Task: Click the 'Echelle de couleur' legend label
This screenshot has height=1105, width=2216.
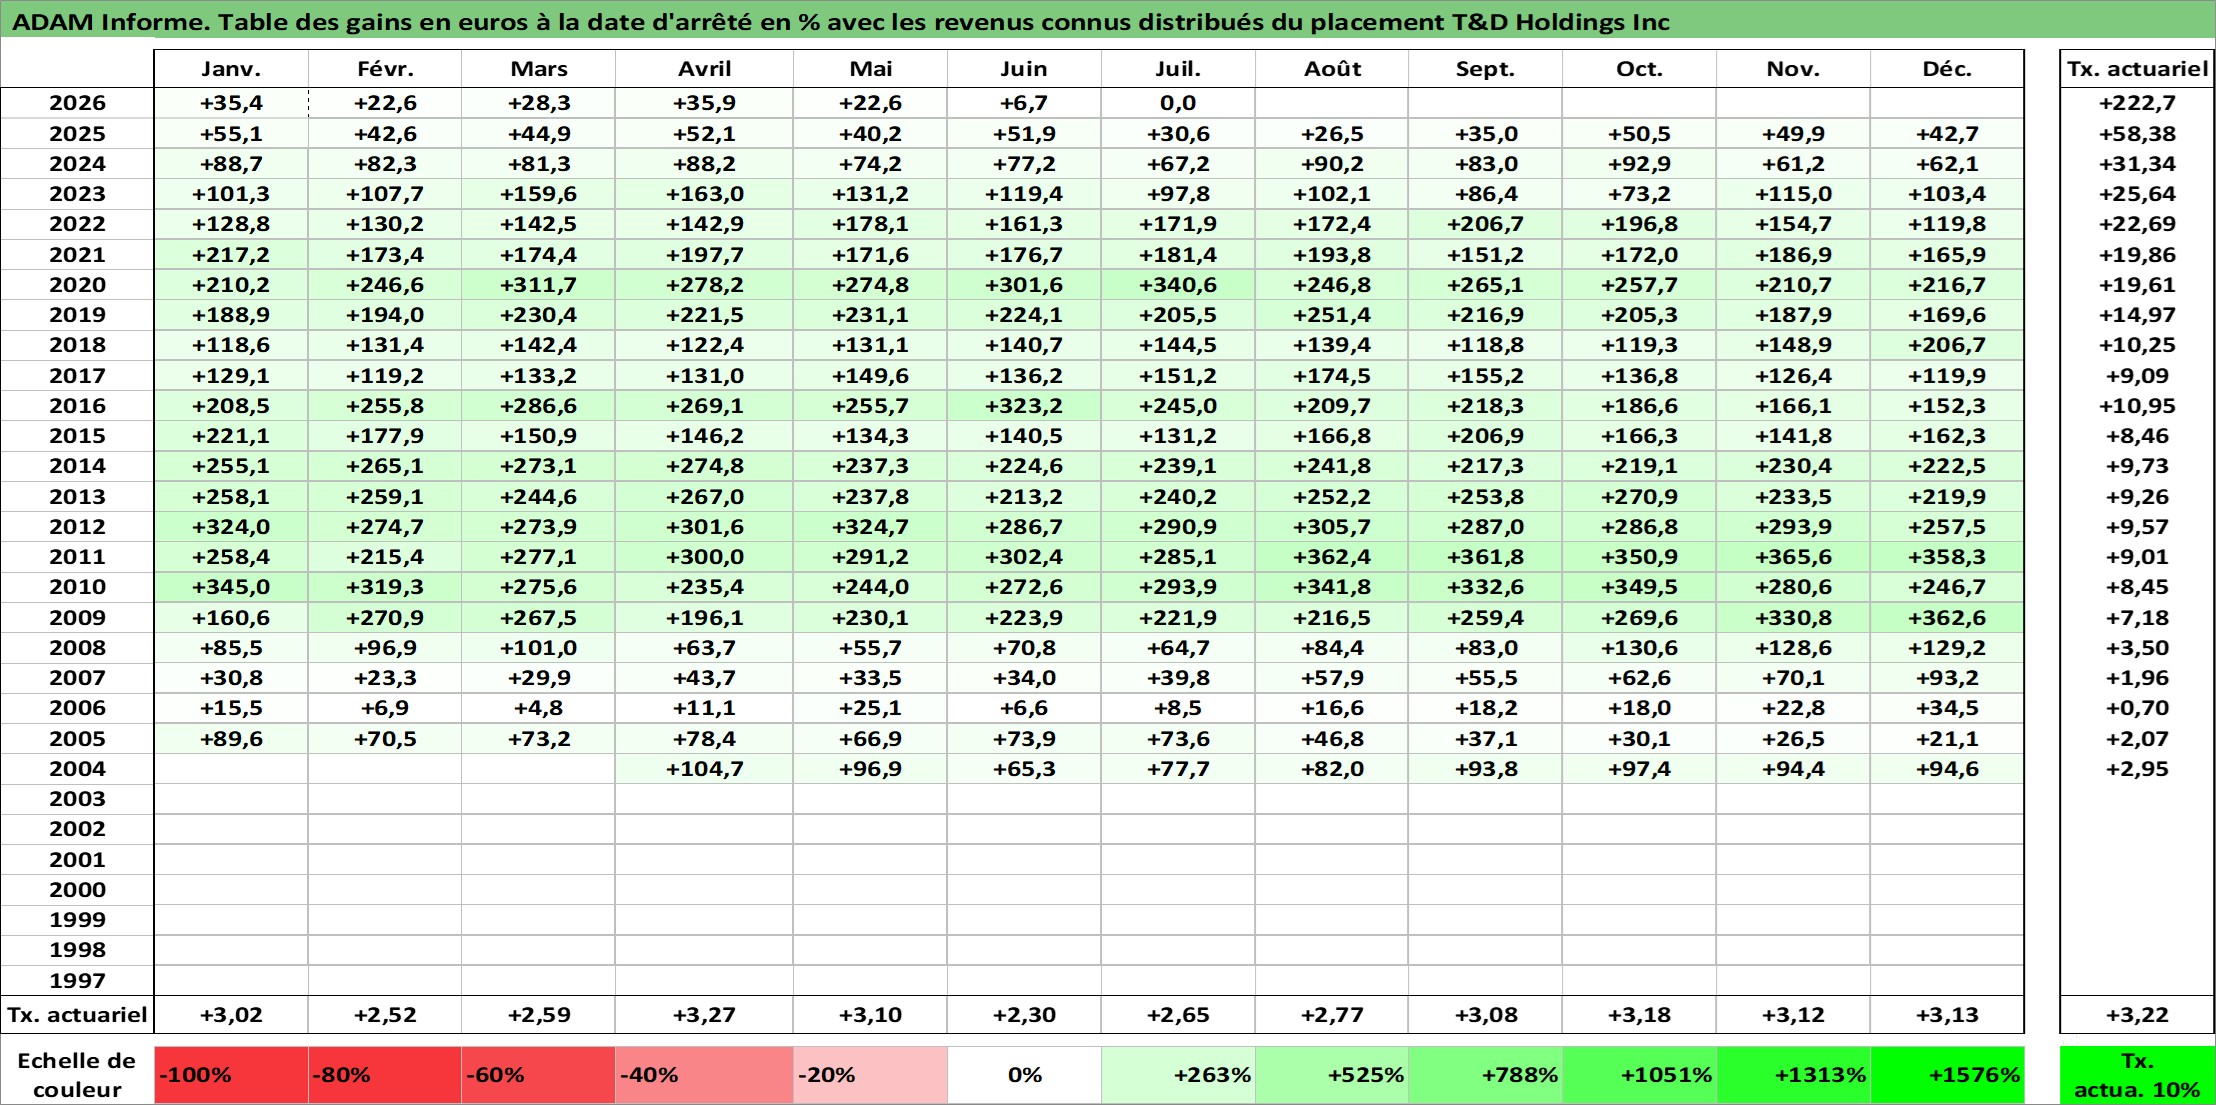Action: [x=77, y=1075]
